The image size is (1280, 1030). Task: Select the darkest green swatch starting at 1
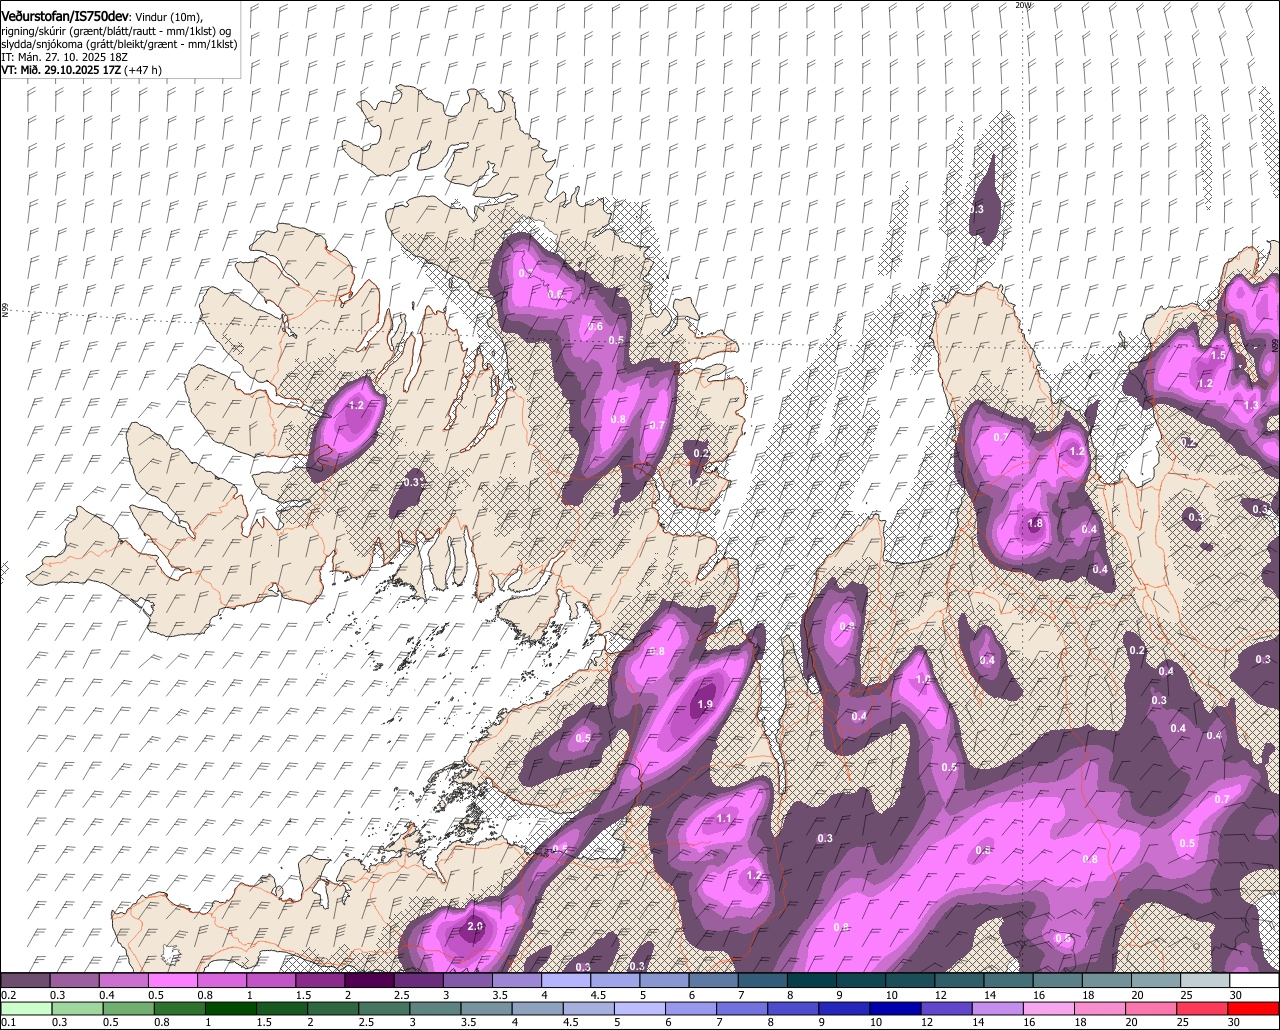click(231, 1008)
